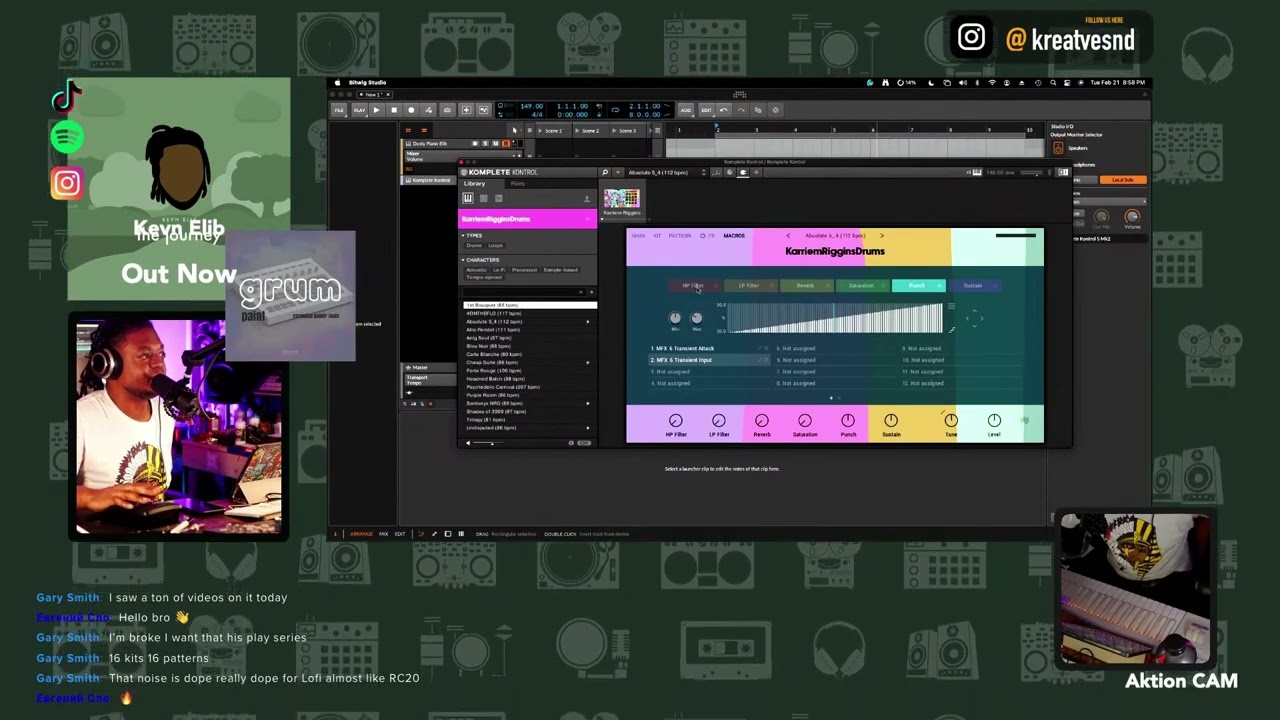Toggle the M mute button on Dusty Piano track

[495, 143]
